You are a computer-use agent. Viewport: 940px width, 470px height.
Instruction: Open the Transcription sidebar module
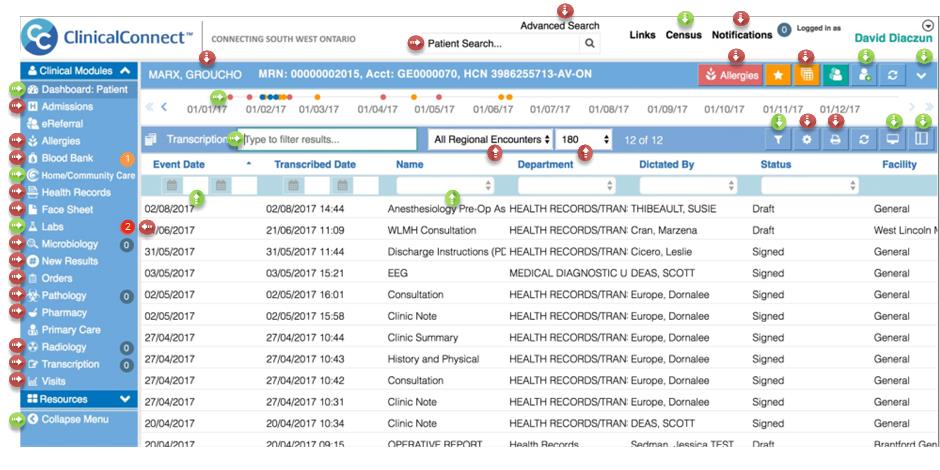[x=70, y=364]
